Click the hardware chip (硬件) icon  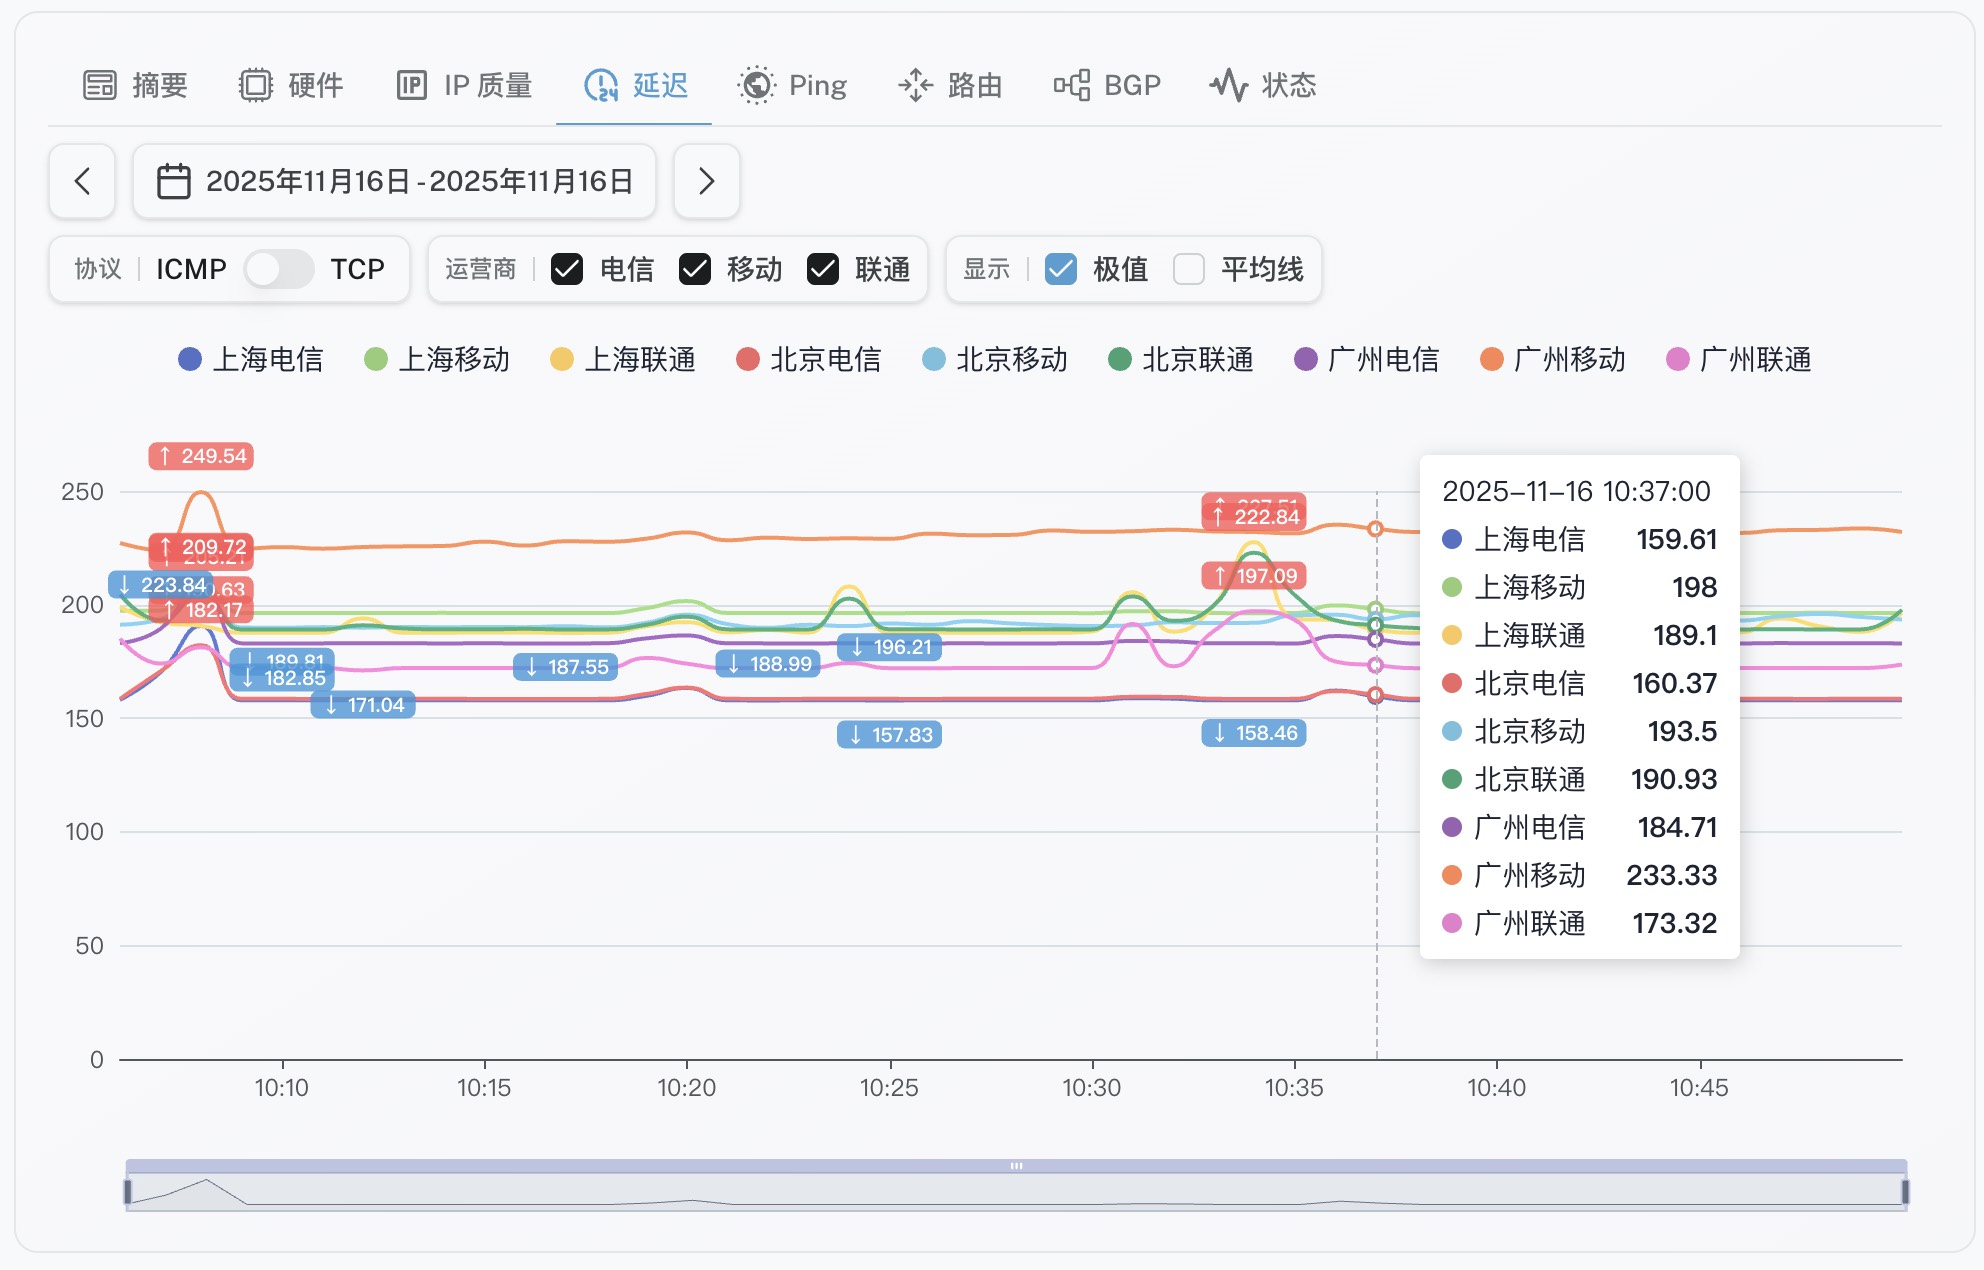(256, 86)
